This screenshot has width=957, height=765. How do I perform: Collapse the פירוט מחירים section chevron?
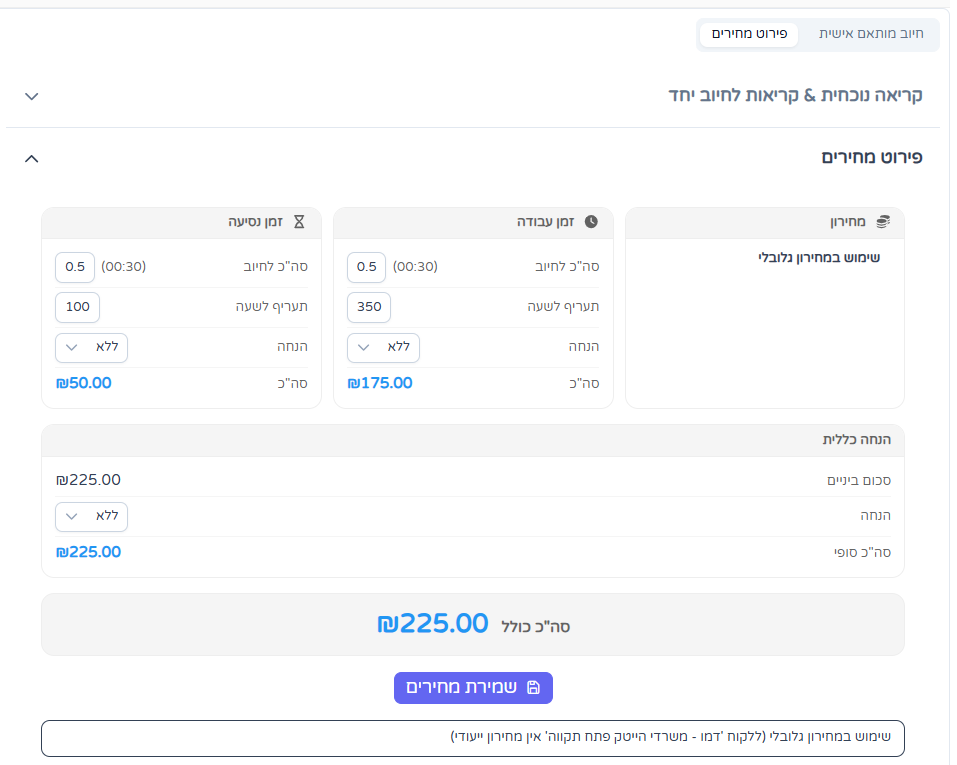[x=32, y=159]
